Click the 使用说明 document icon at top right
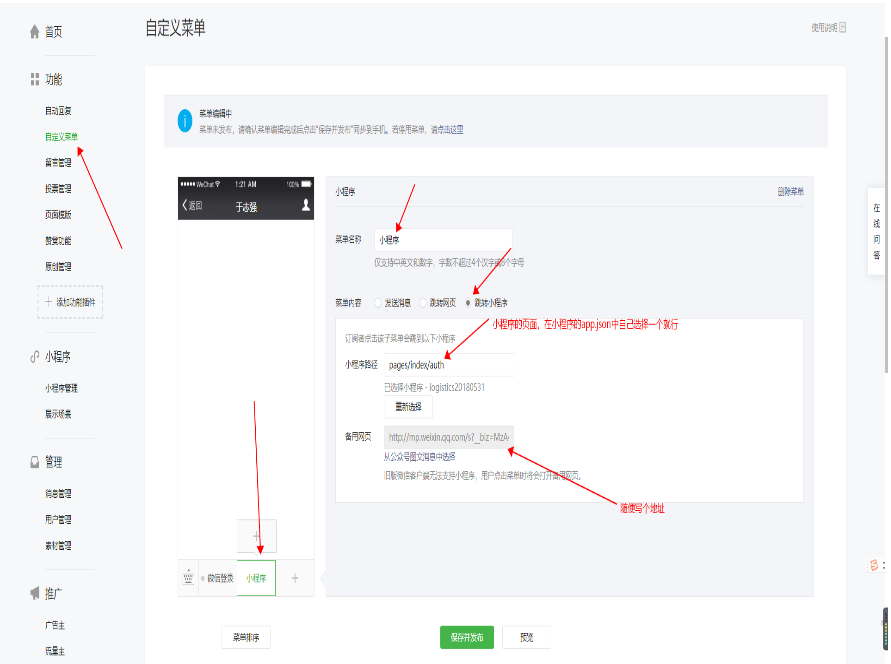Viewport: 891px width, 664px height. tap(843, 27)
